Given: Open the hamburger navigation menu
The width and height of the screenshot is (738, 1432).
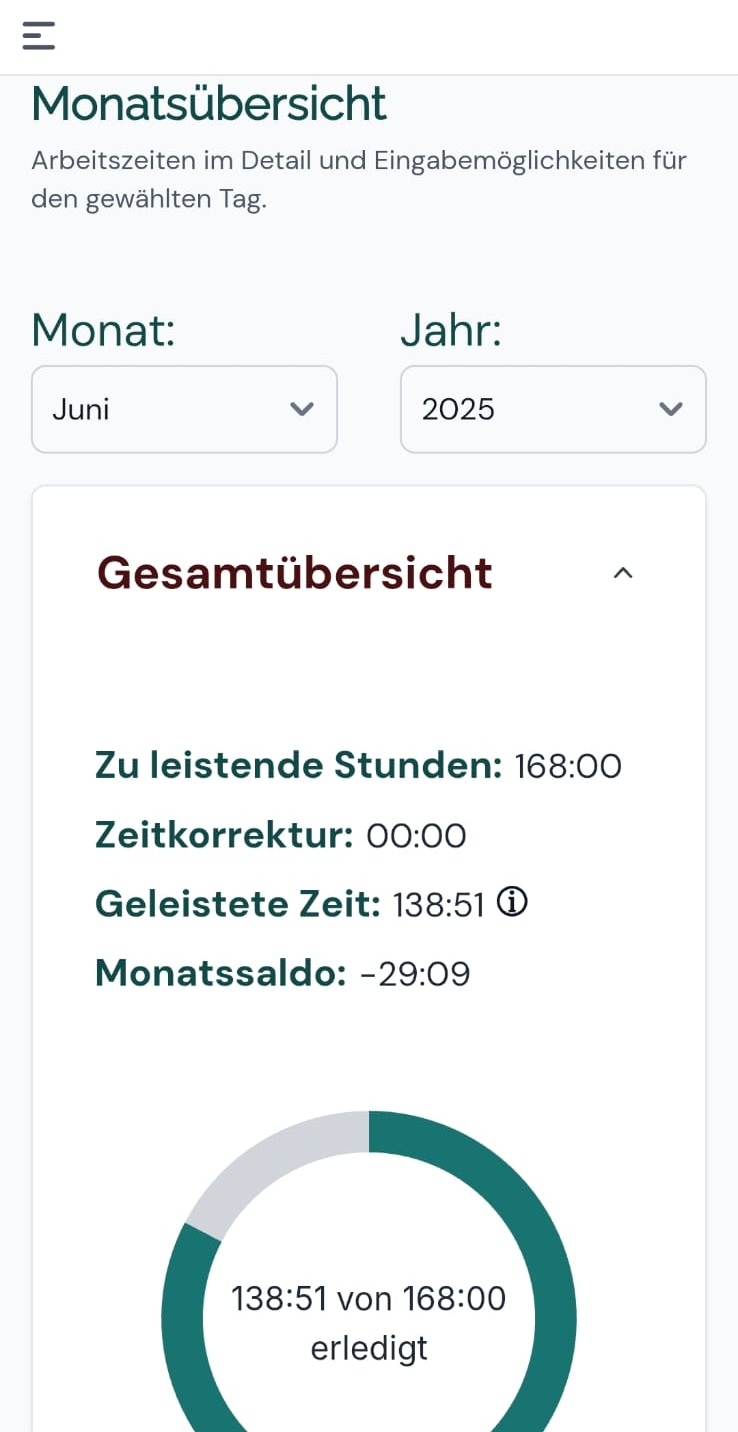Looking at the screenshot, I should point(38,35).
